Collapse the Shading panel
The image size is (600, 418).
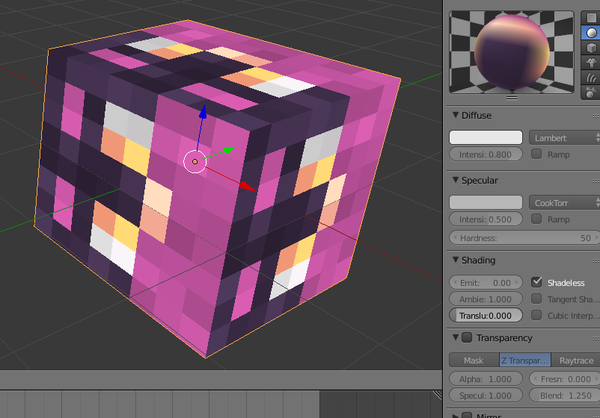[456, 261]
